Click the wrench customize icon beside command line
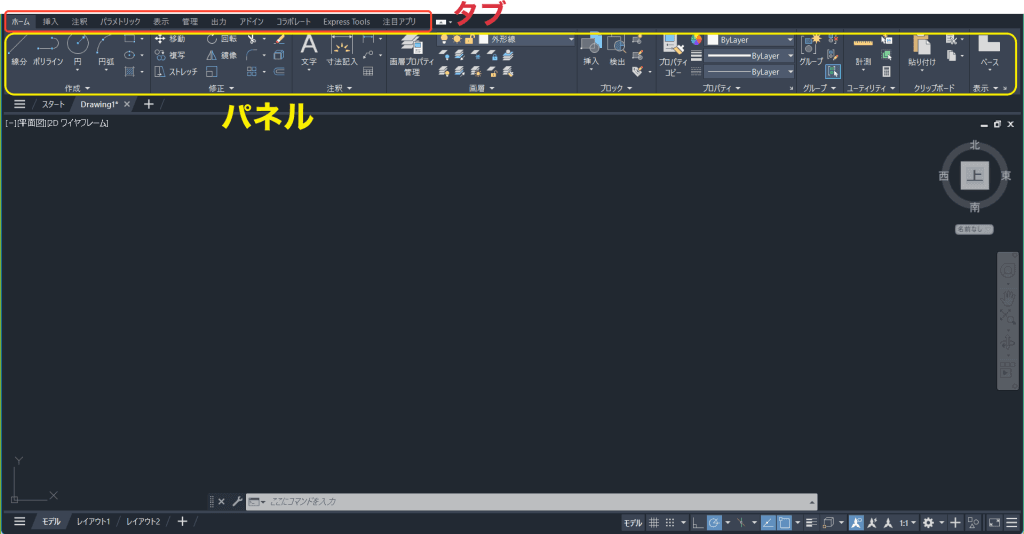Viewport: 1024px width, 534px height. pos(237,501)
